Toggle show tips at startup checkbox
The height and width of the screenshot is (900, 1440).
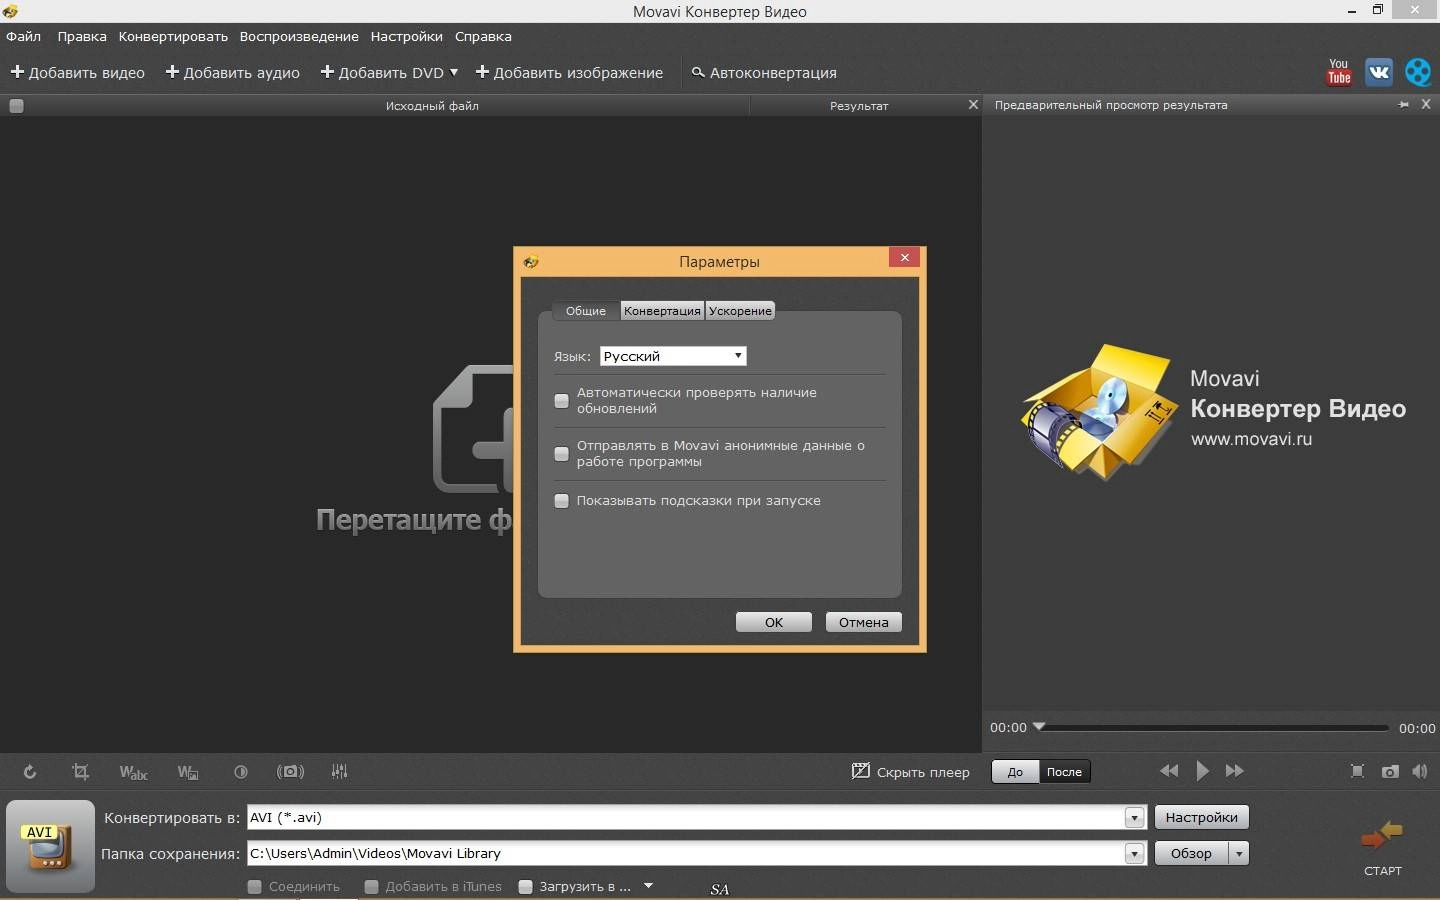(x=562, y=501)
